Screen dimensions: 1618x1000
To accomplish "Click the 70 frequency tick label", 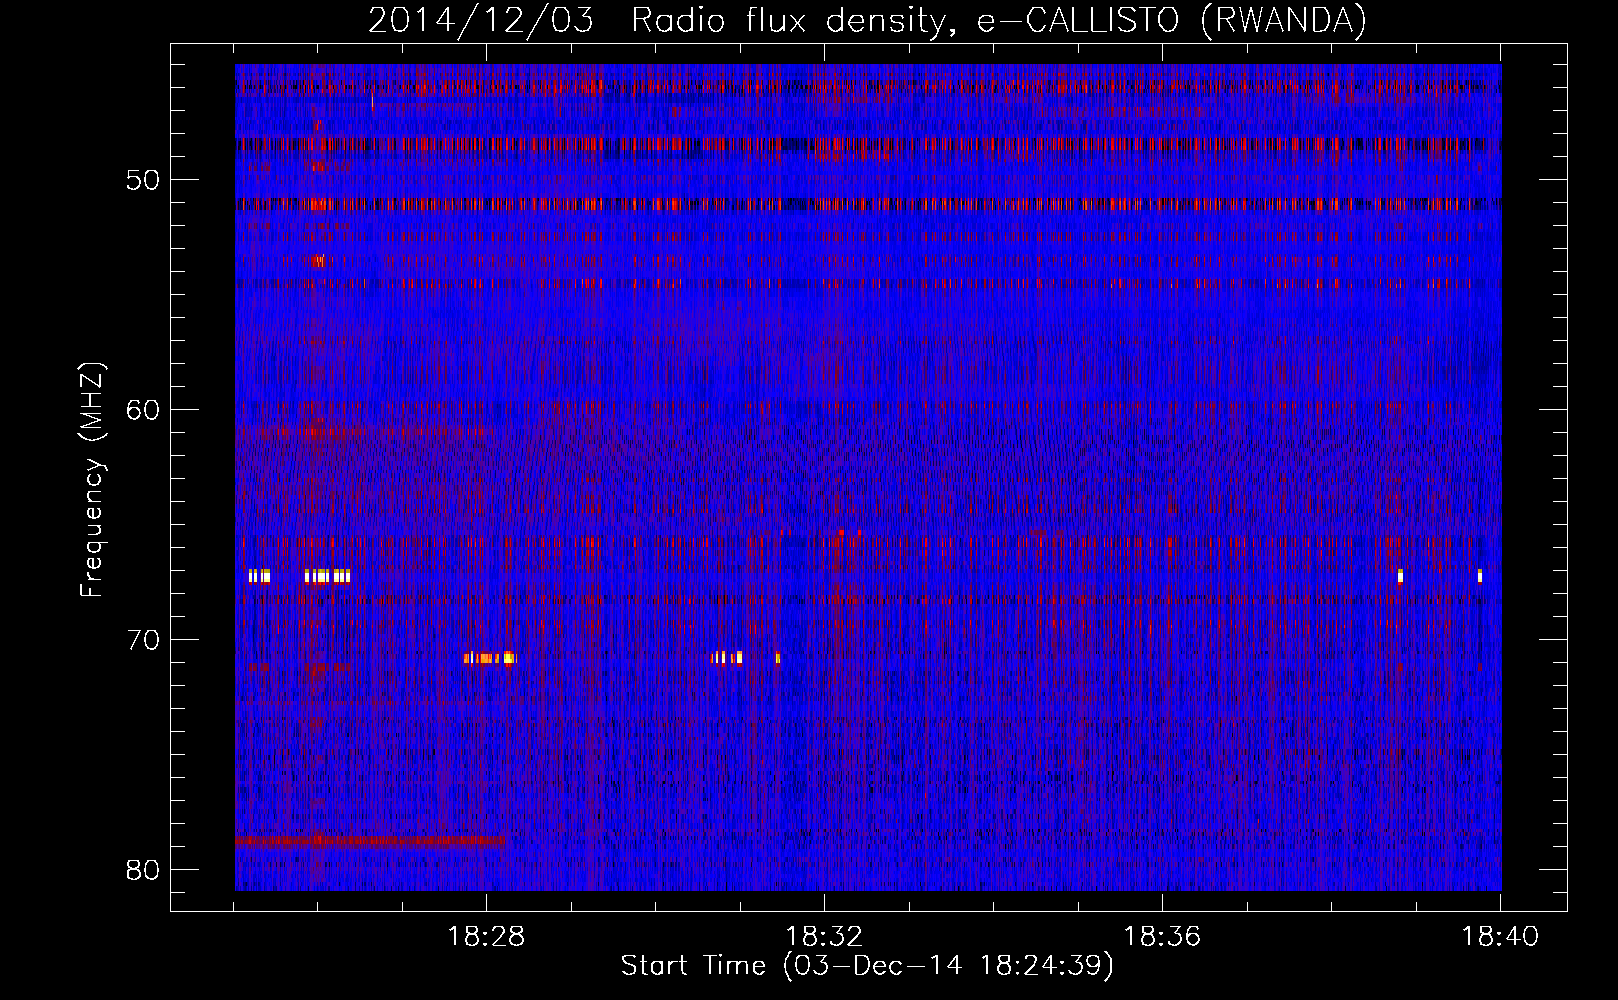I will click(x=144, y=640).
